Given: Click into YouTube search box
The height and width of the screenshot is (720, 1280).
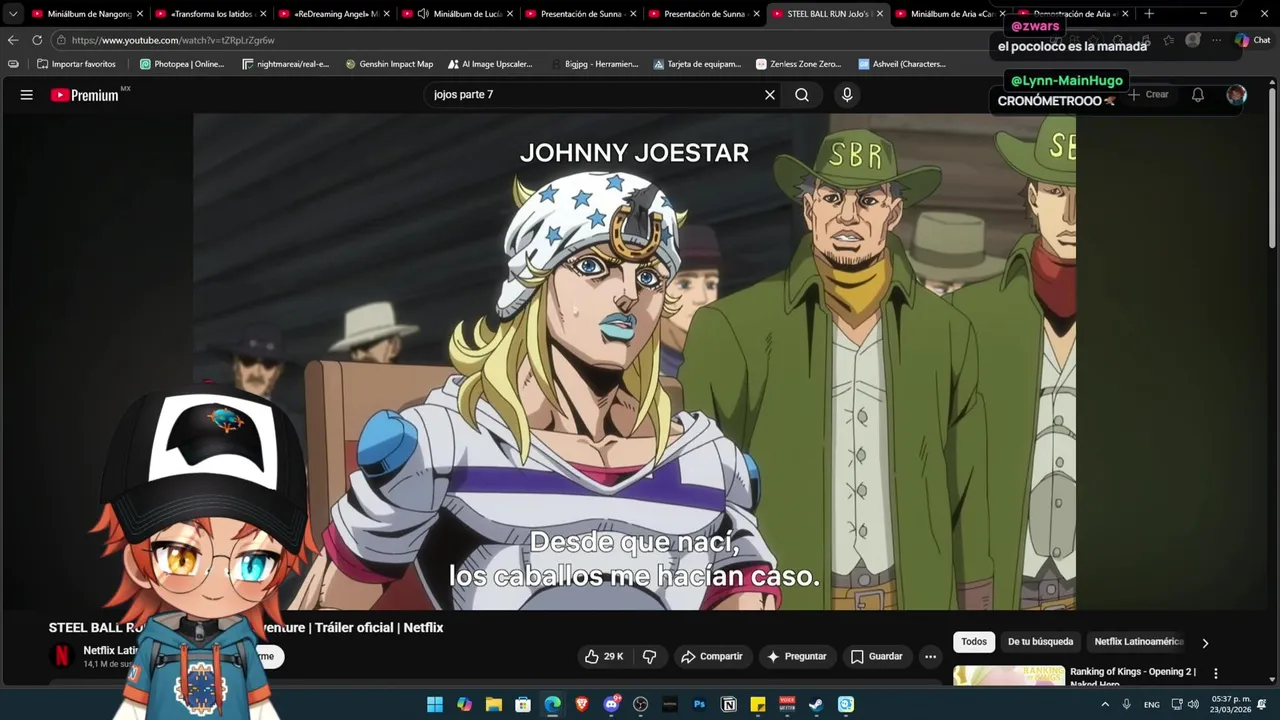Looking at the screenshot, I should coord(595,95).
